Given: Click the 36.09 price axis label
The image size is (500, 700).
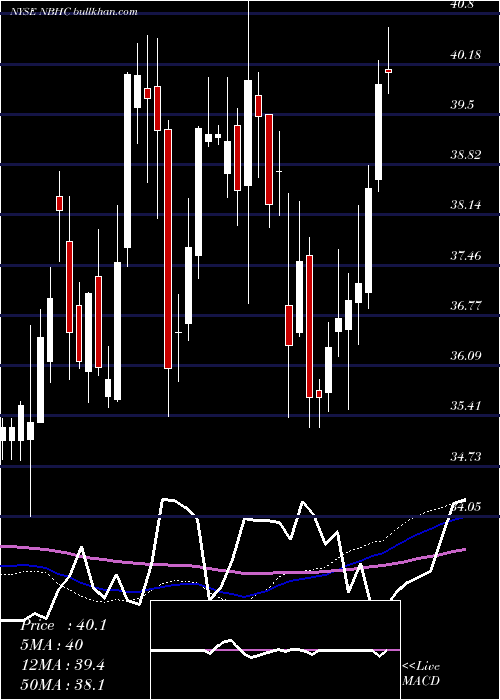Looking at the screenshot, I should click(466, 356).
